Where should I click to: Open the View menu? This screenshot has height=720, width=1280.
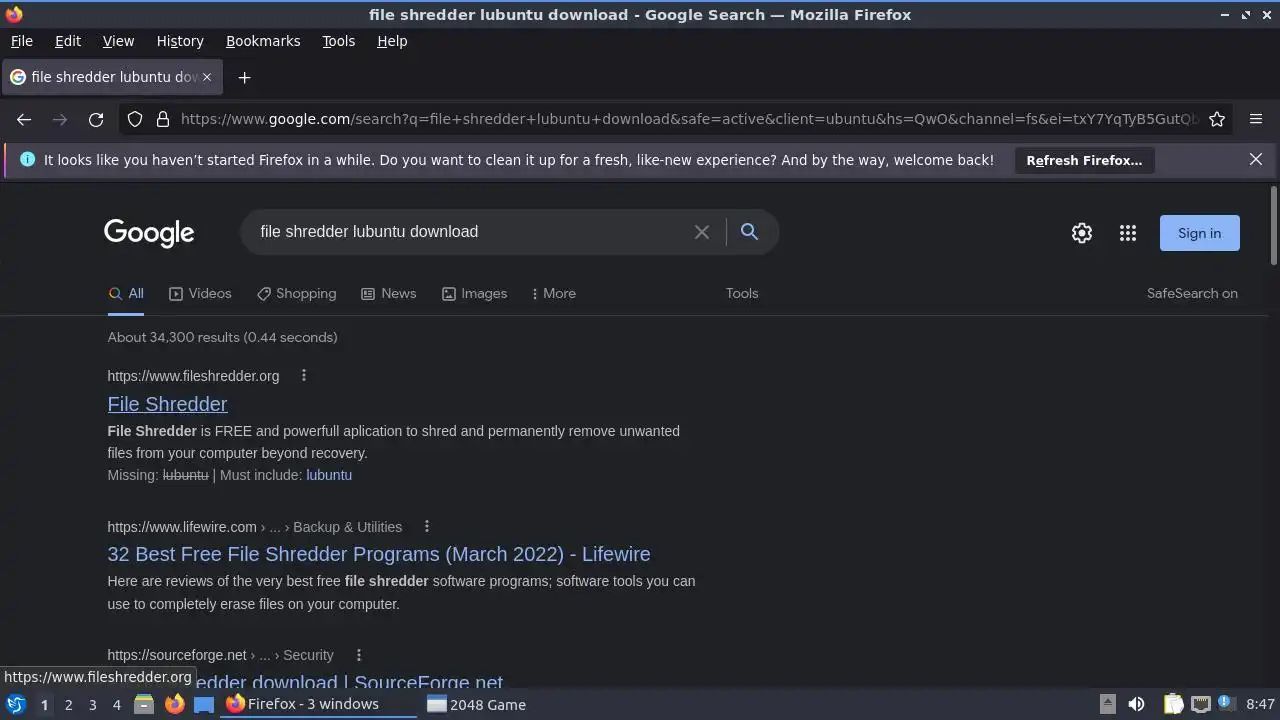pos(118,41)
